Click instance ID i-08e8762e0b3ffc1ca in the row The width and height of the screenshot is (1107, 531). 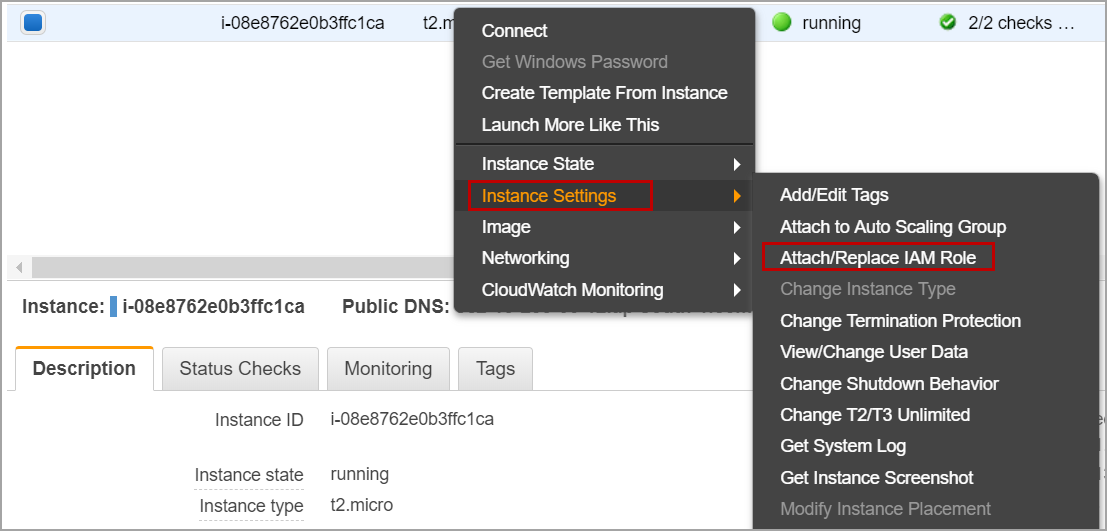pyautogui.click(x=302, y=23)
